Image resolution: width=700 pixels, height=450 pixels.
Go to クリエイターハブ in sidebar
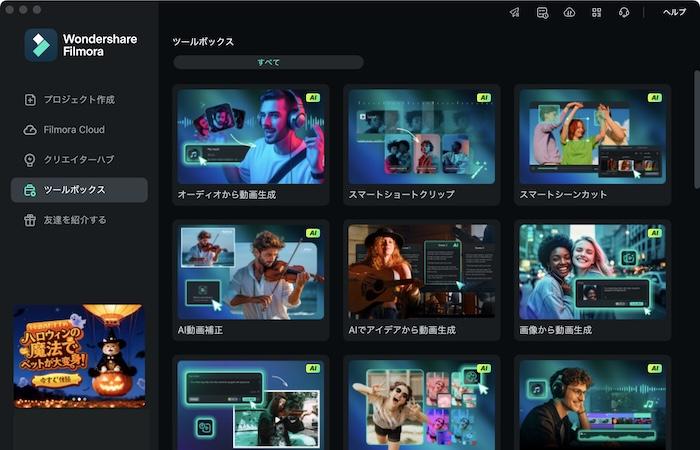tap(79, 160)
